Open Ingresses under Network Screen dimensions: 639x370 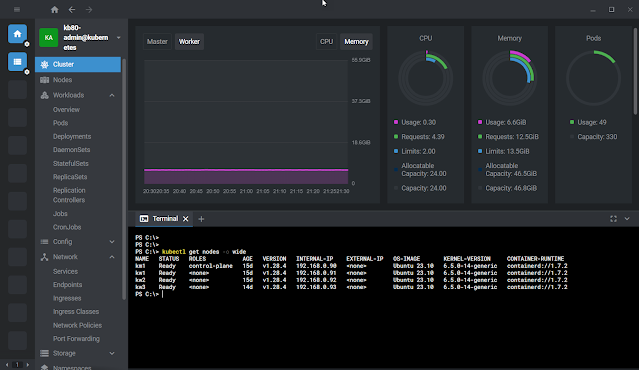tap(67, 298)
